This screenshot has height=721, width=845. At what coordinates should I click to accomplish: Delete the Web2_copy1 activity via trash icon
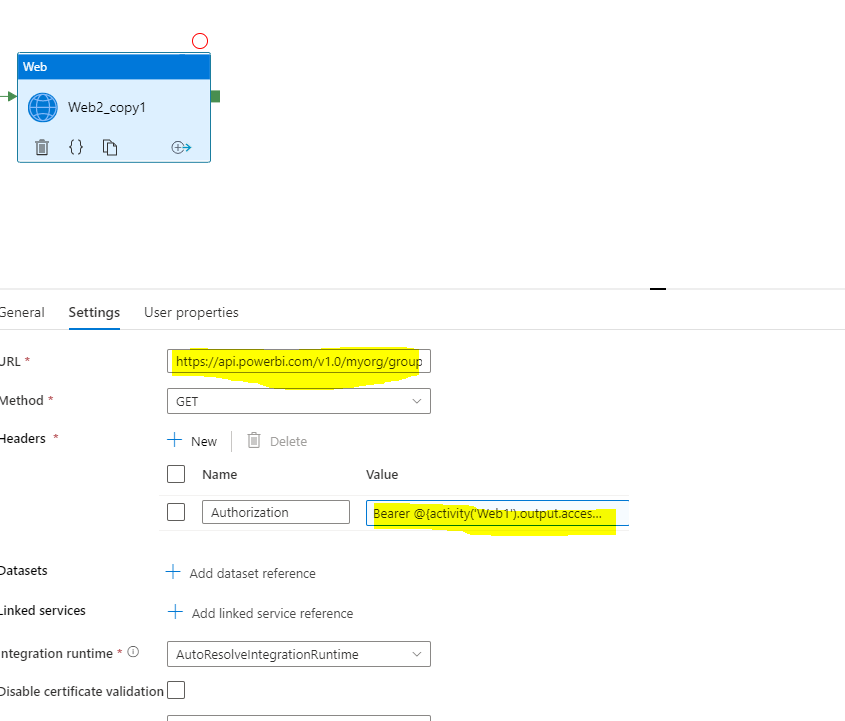[x=40, y=146]
